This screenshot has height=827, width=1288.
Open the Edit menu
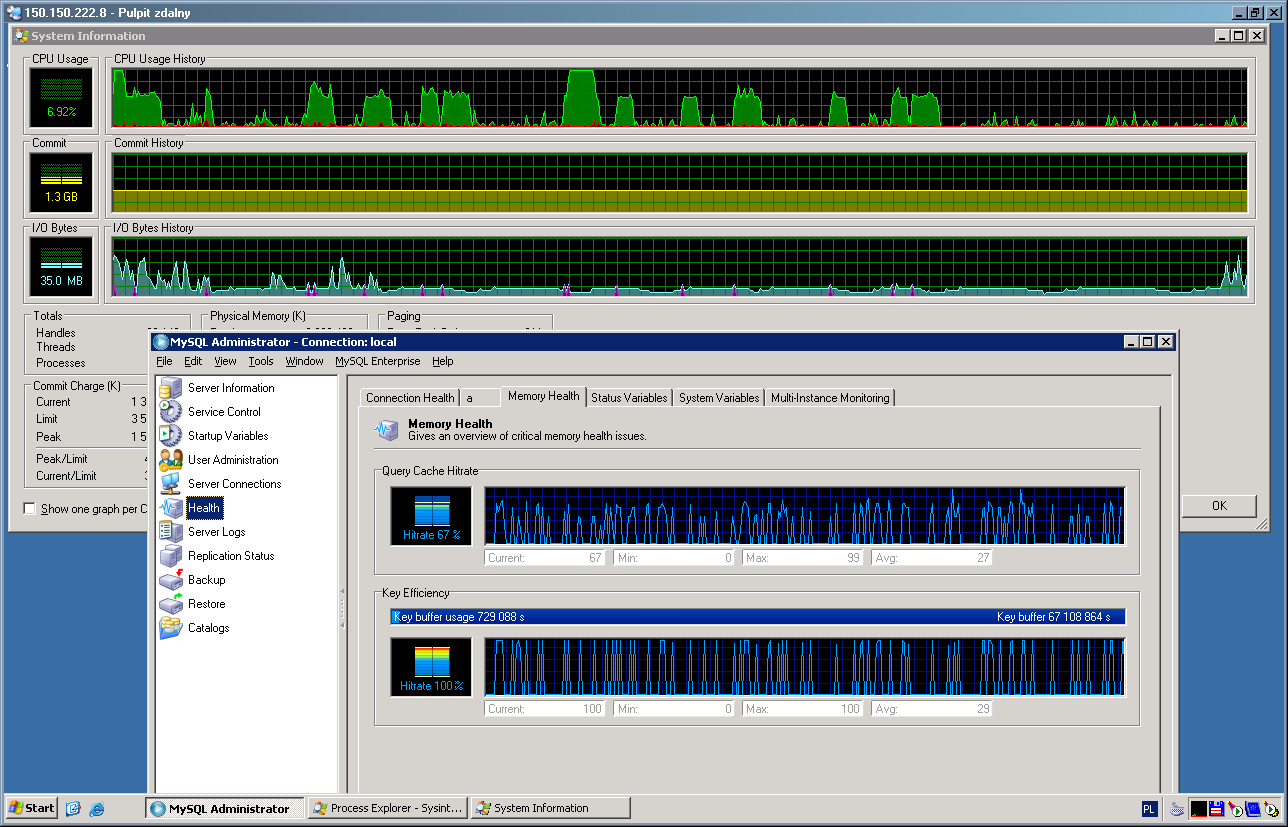[193, 361]
